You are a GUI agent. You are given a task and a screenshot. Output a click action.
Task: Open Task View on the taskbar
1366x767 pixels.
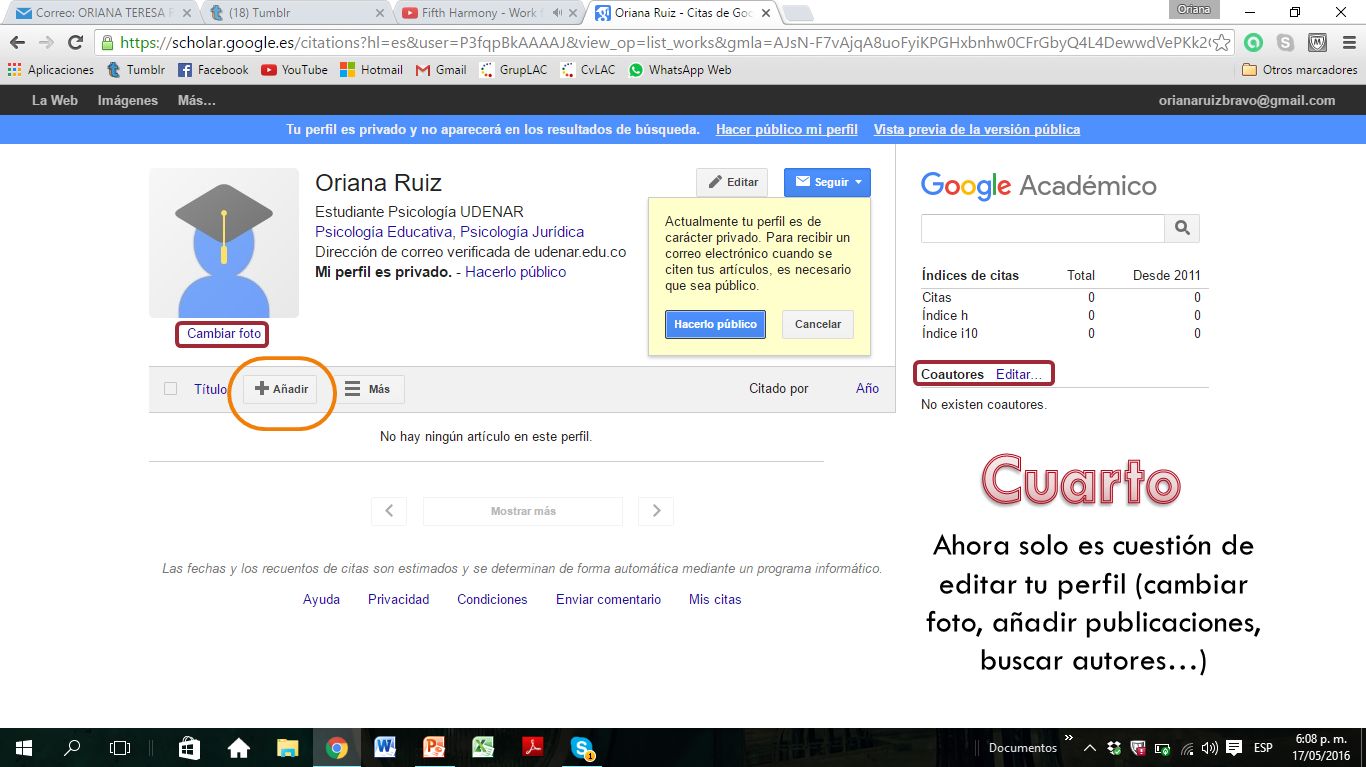pos(120,747)
